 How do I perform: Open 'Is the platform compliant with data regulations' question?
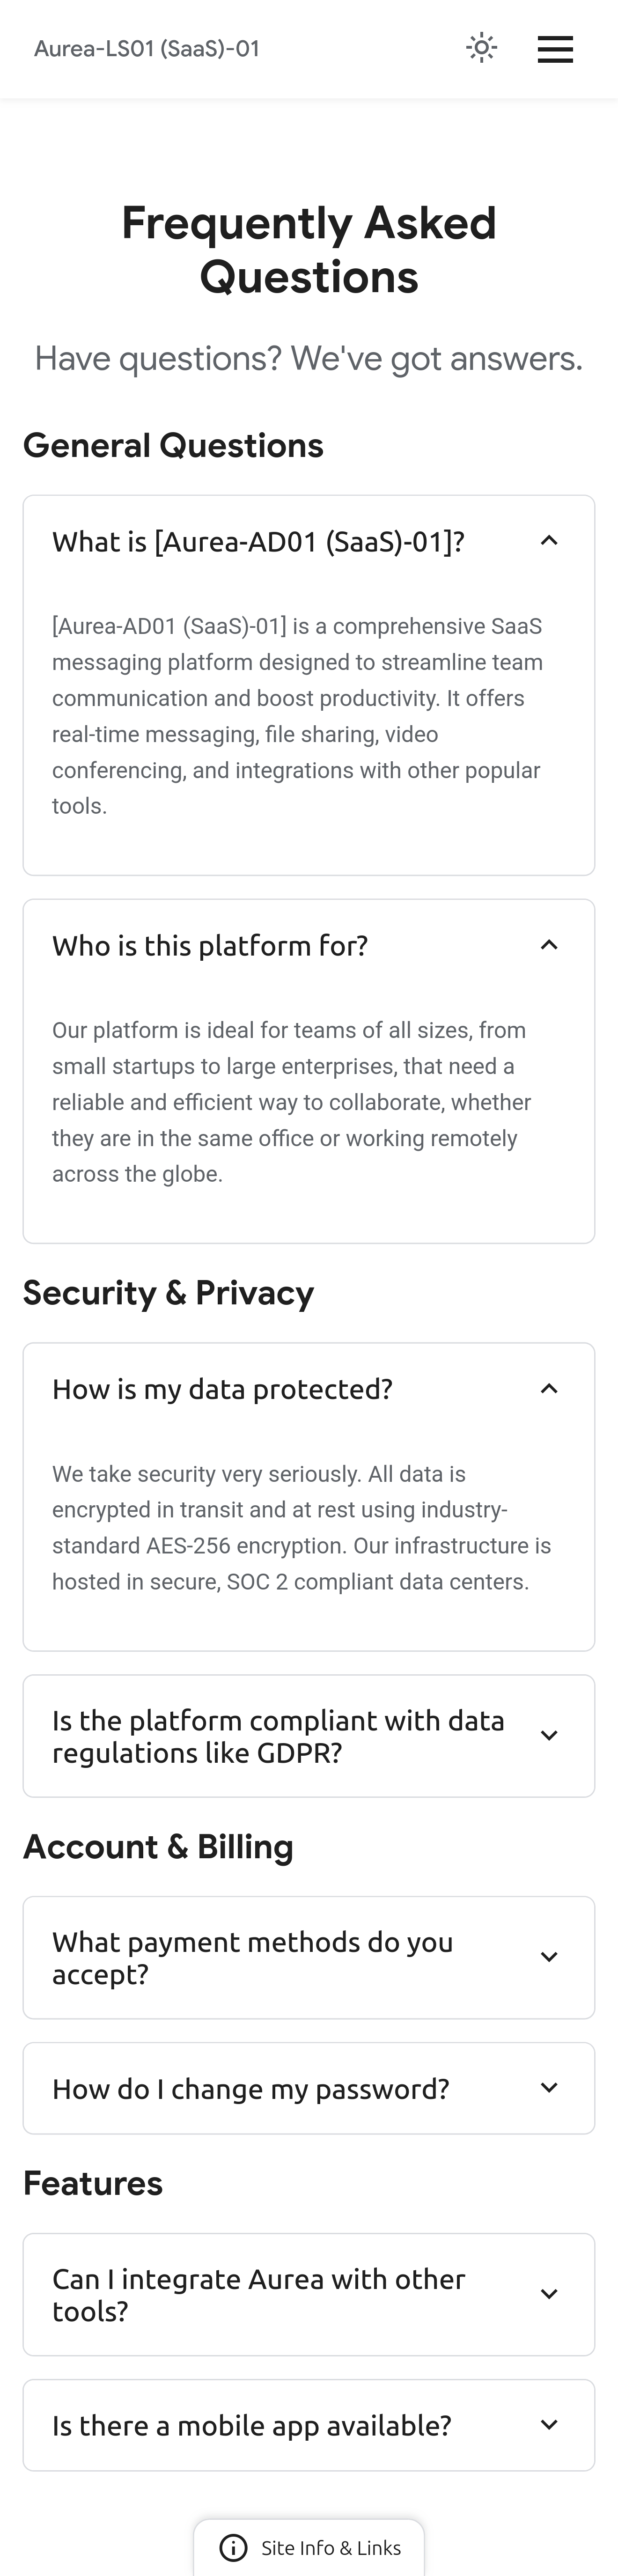[x=278, y=1736]
